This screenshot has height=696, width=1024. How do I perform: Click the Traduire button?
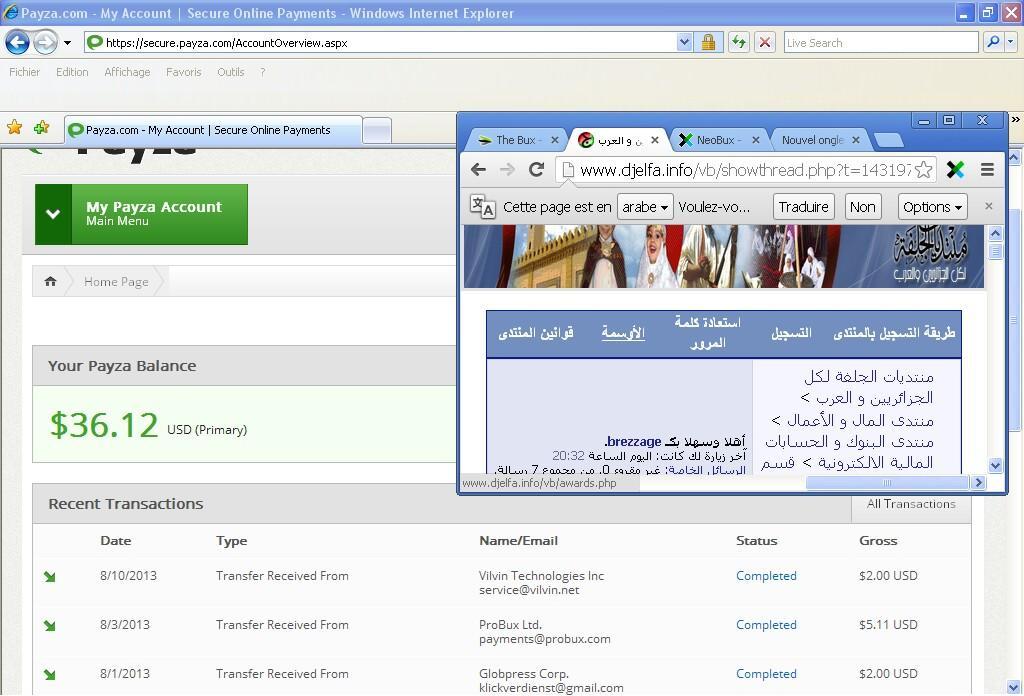click(x=803, y=207)
